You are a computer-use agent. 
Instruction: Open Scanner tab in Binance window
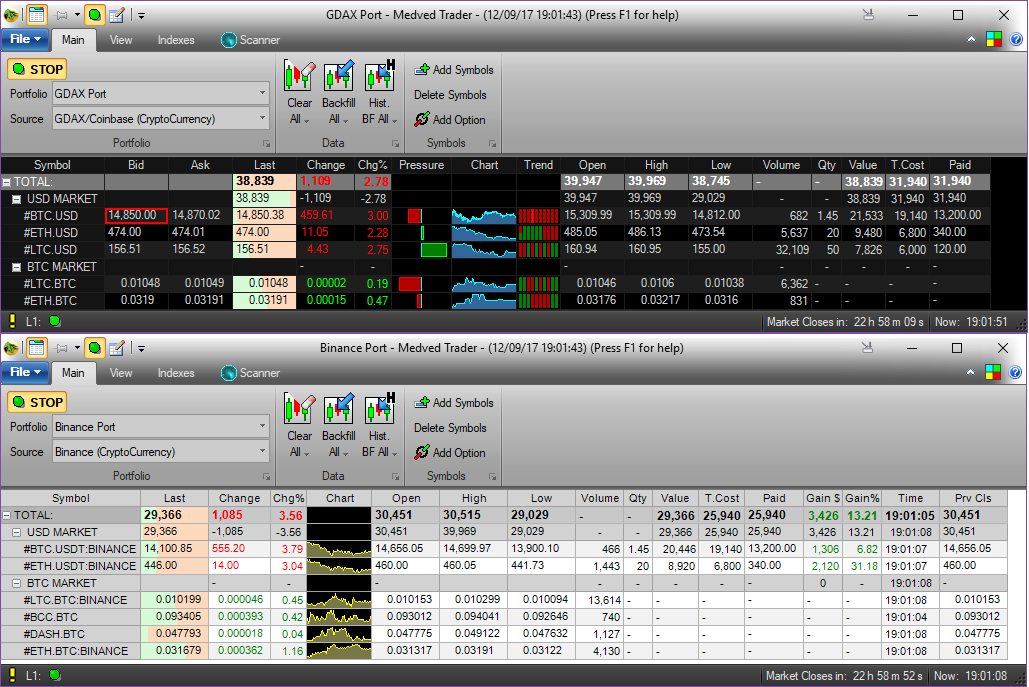251,373
